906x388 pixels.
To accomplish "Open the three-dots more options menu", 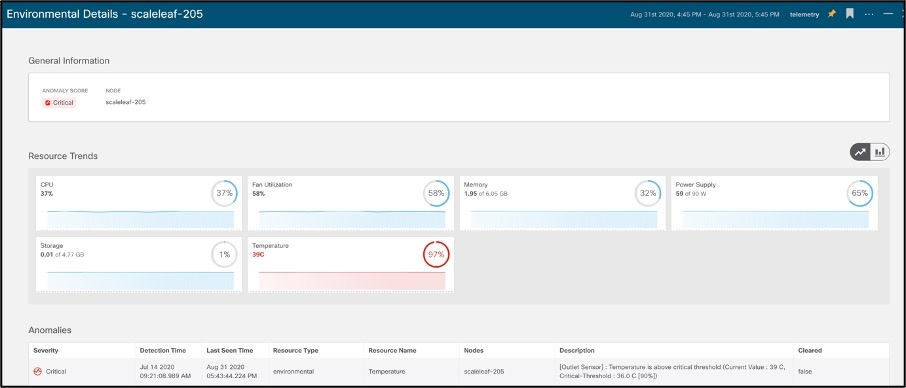I will (x=869, y=14).
